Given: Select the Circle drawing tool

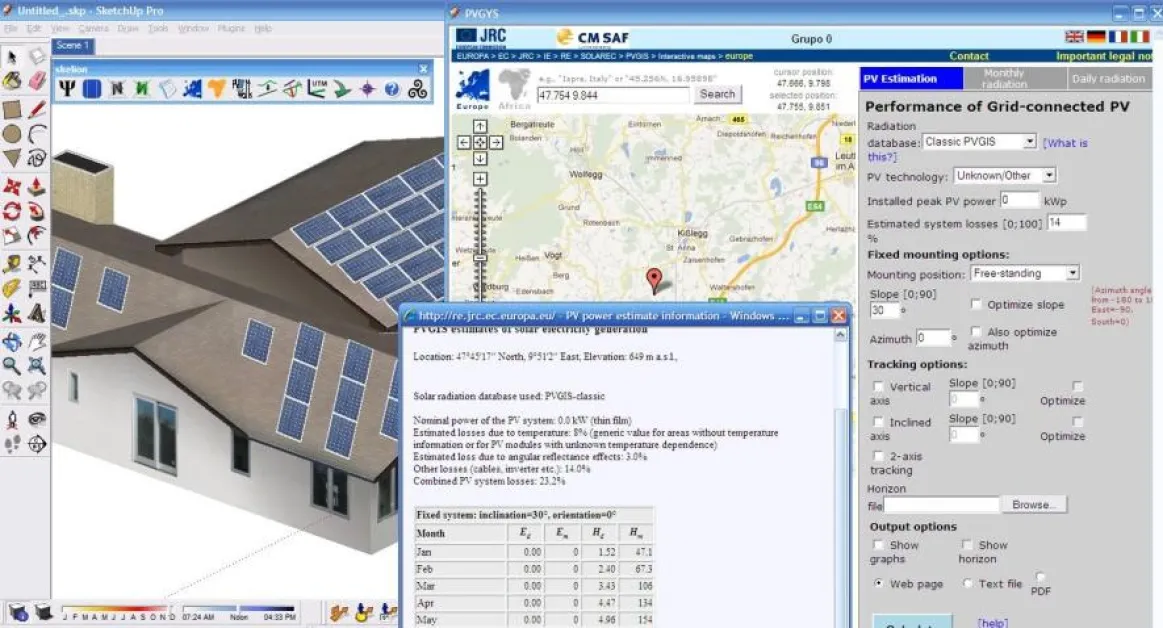Looking at the screenshot, I should pos(12,134).
